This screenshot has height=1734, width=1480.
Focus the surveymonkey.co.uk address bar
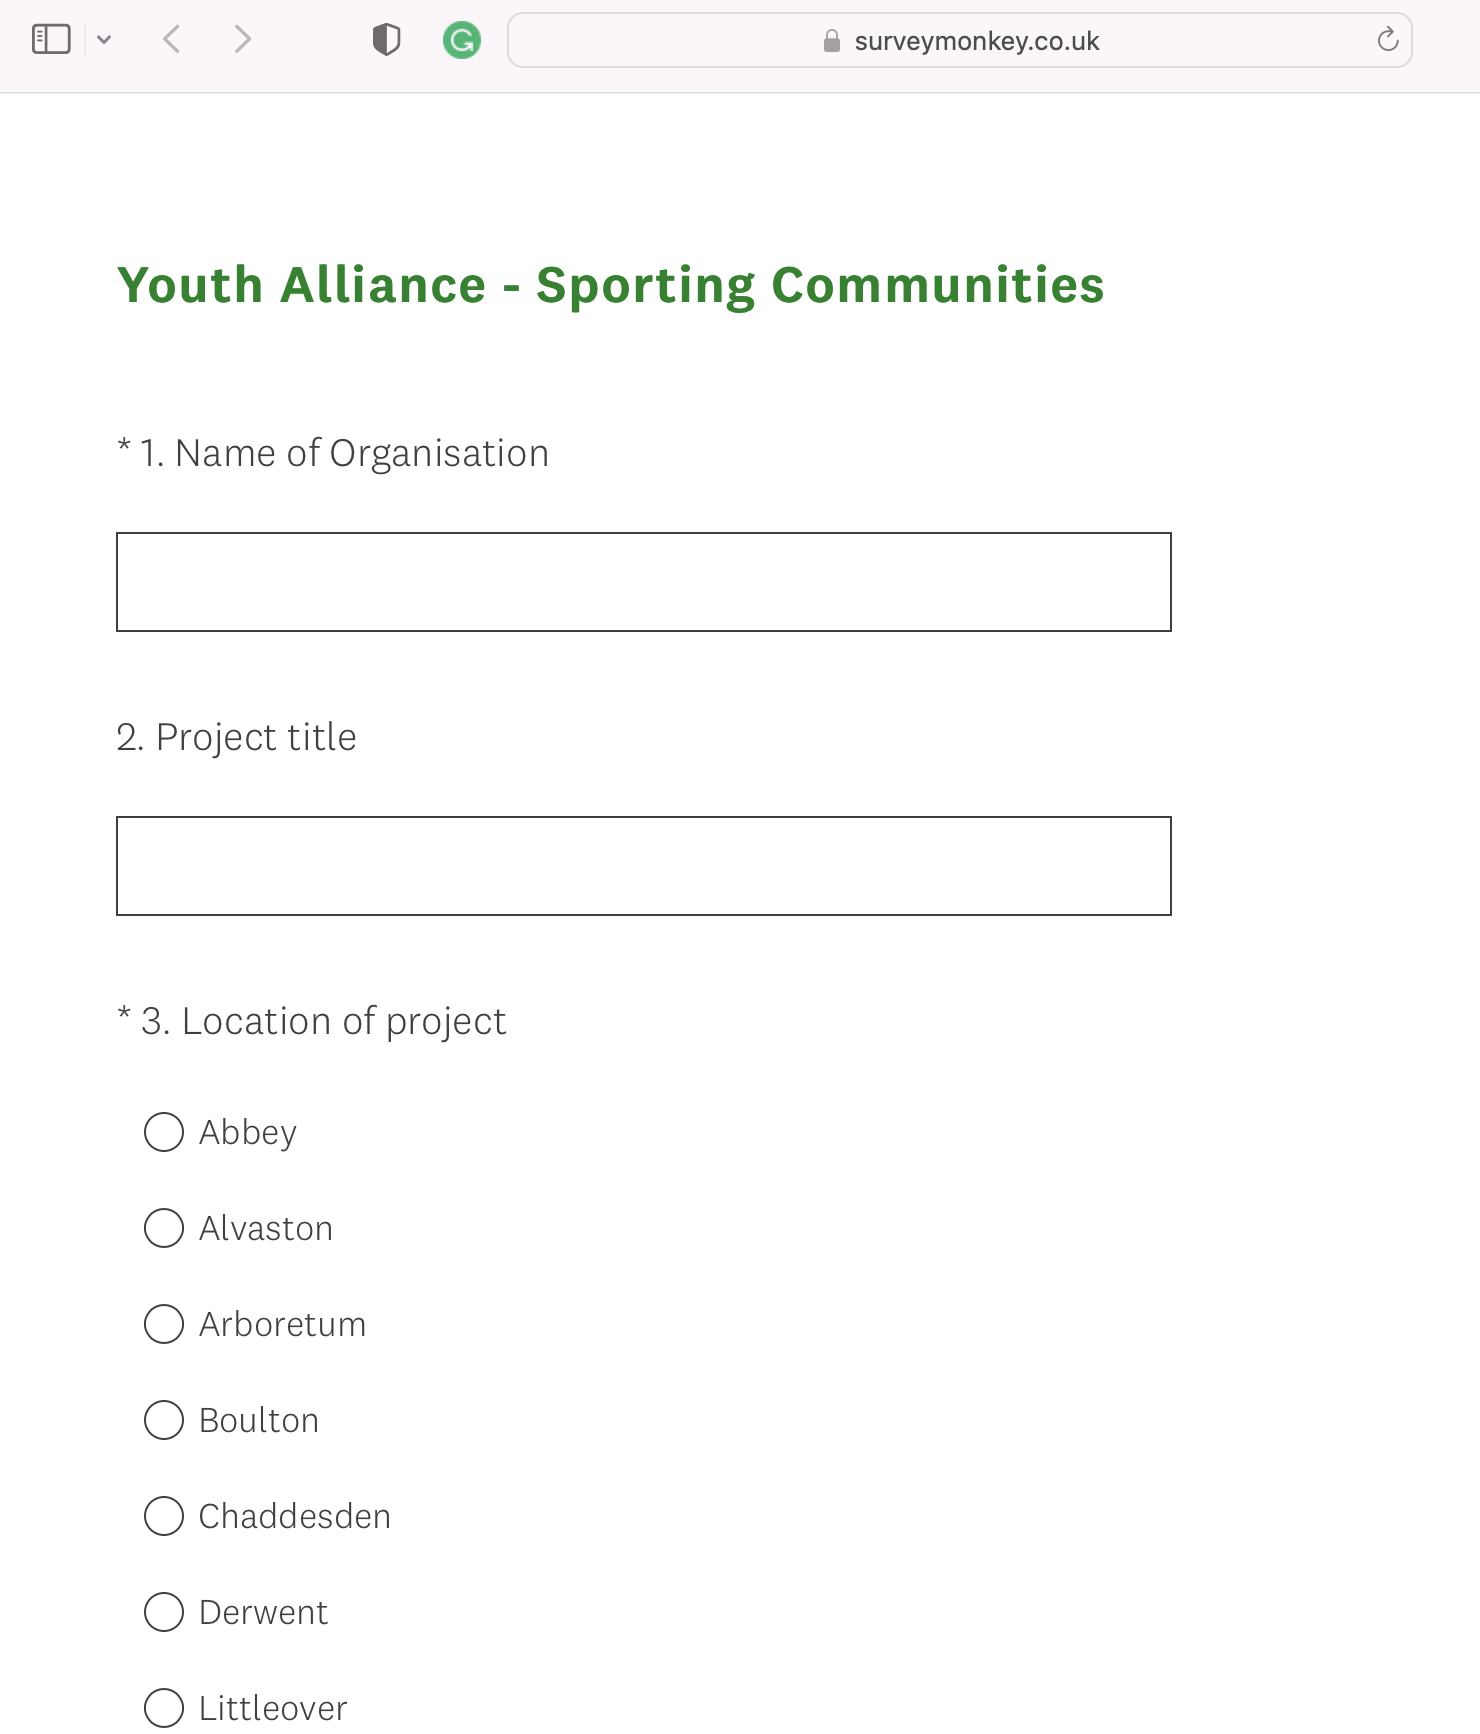(x=960, y=40)
